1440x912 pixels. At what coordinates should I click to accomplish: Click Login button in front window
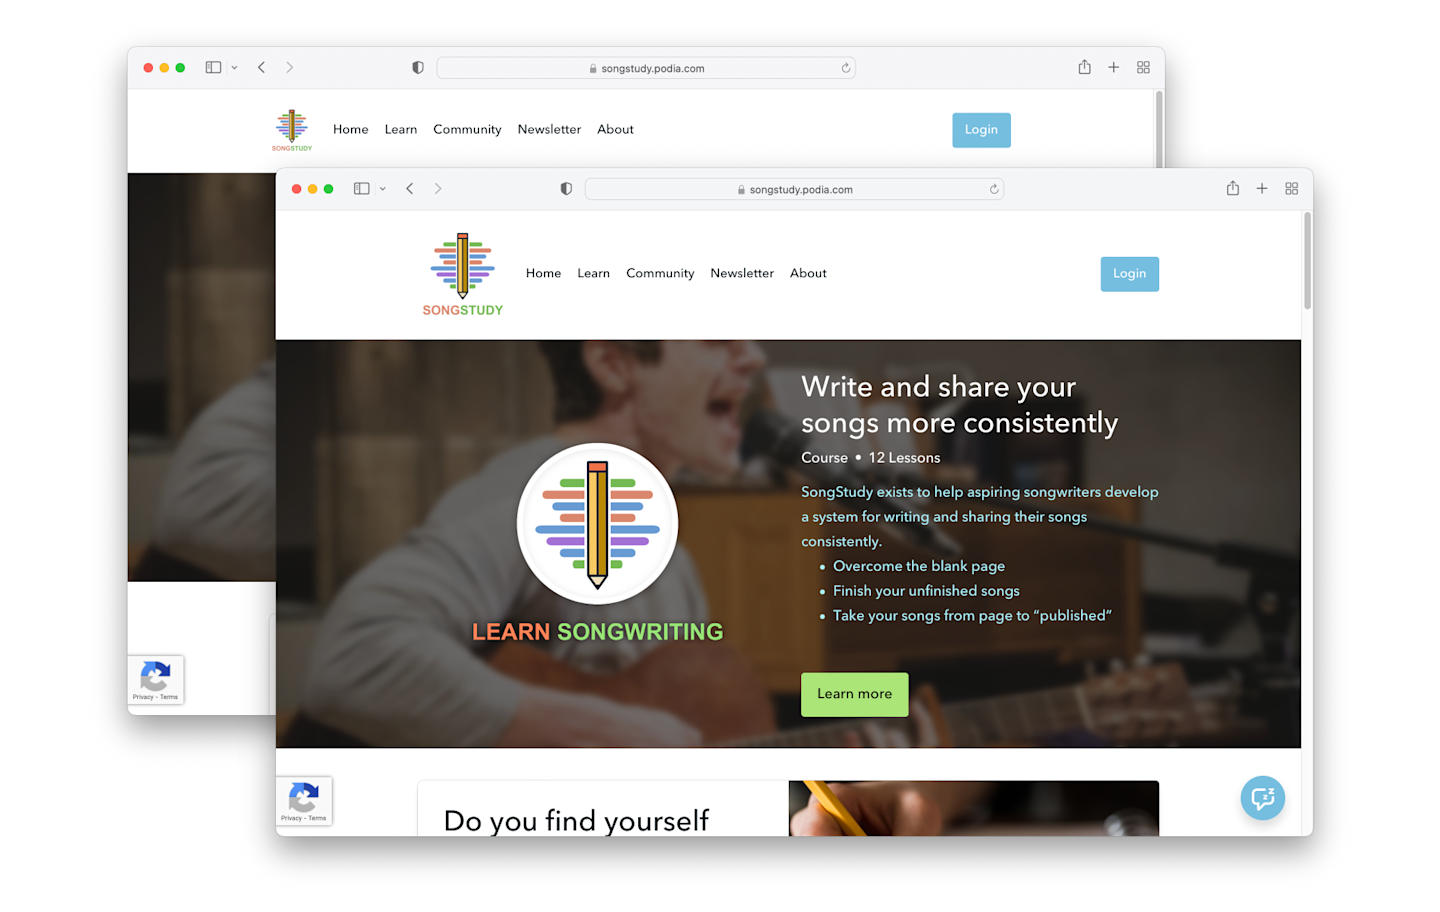pyautogui.click(x=1130, y=274)
